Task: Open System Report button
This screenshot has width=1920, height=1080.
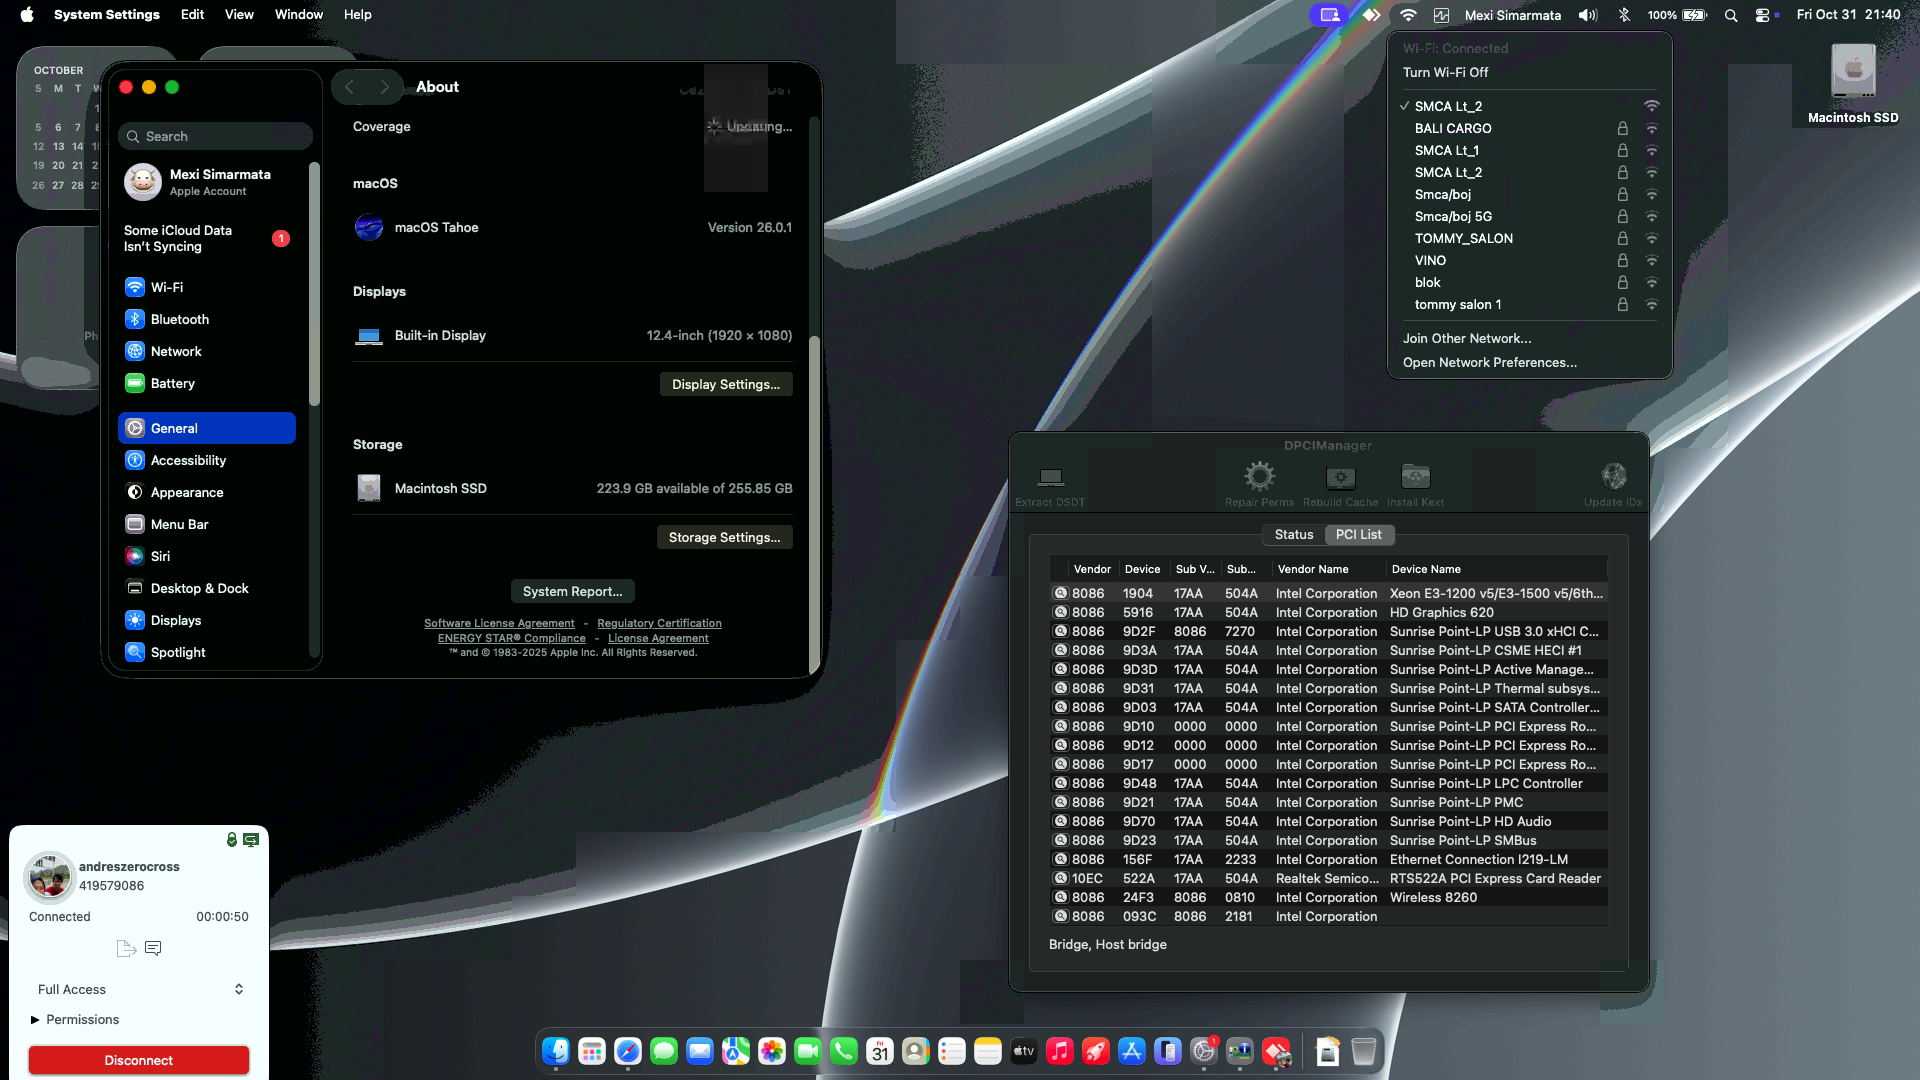Action: [572, 591]
